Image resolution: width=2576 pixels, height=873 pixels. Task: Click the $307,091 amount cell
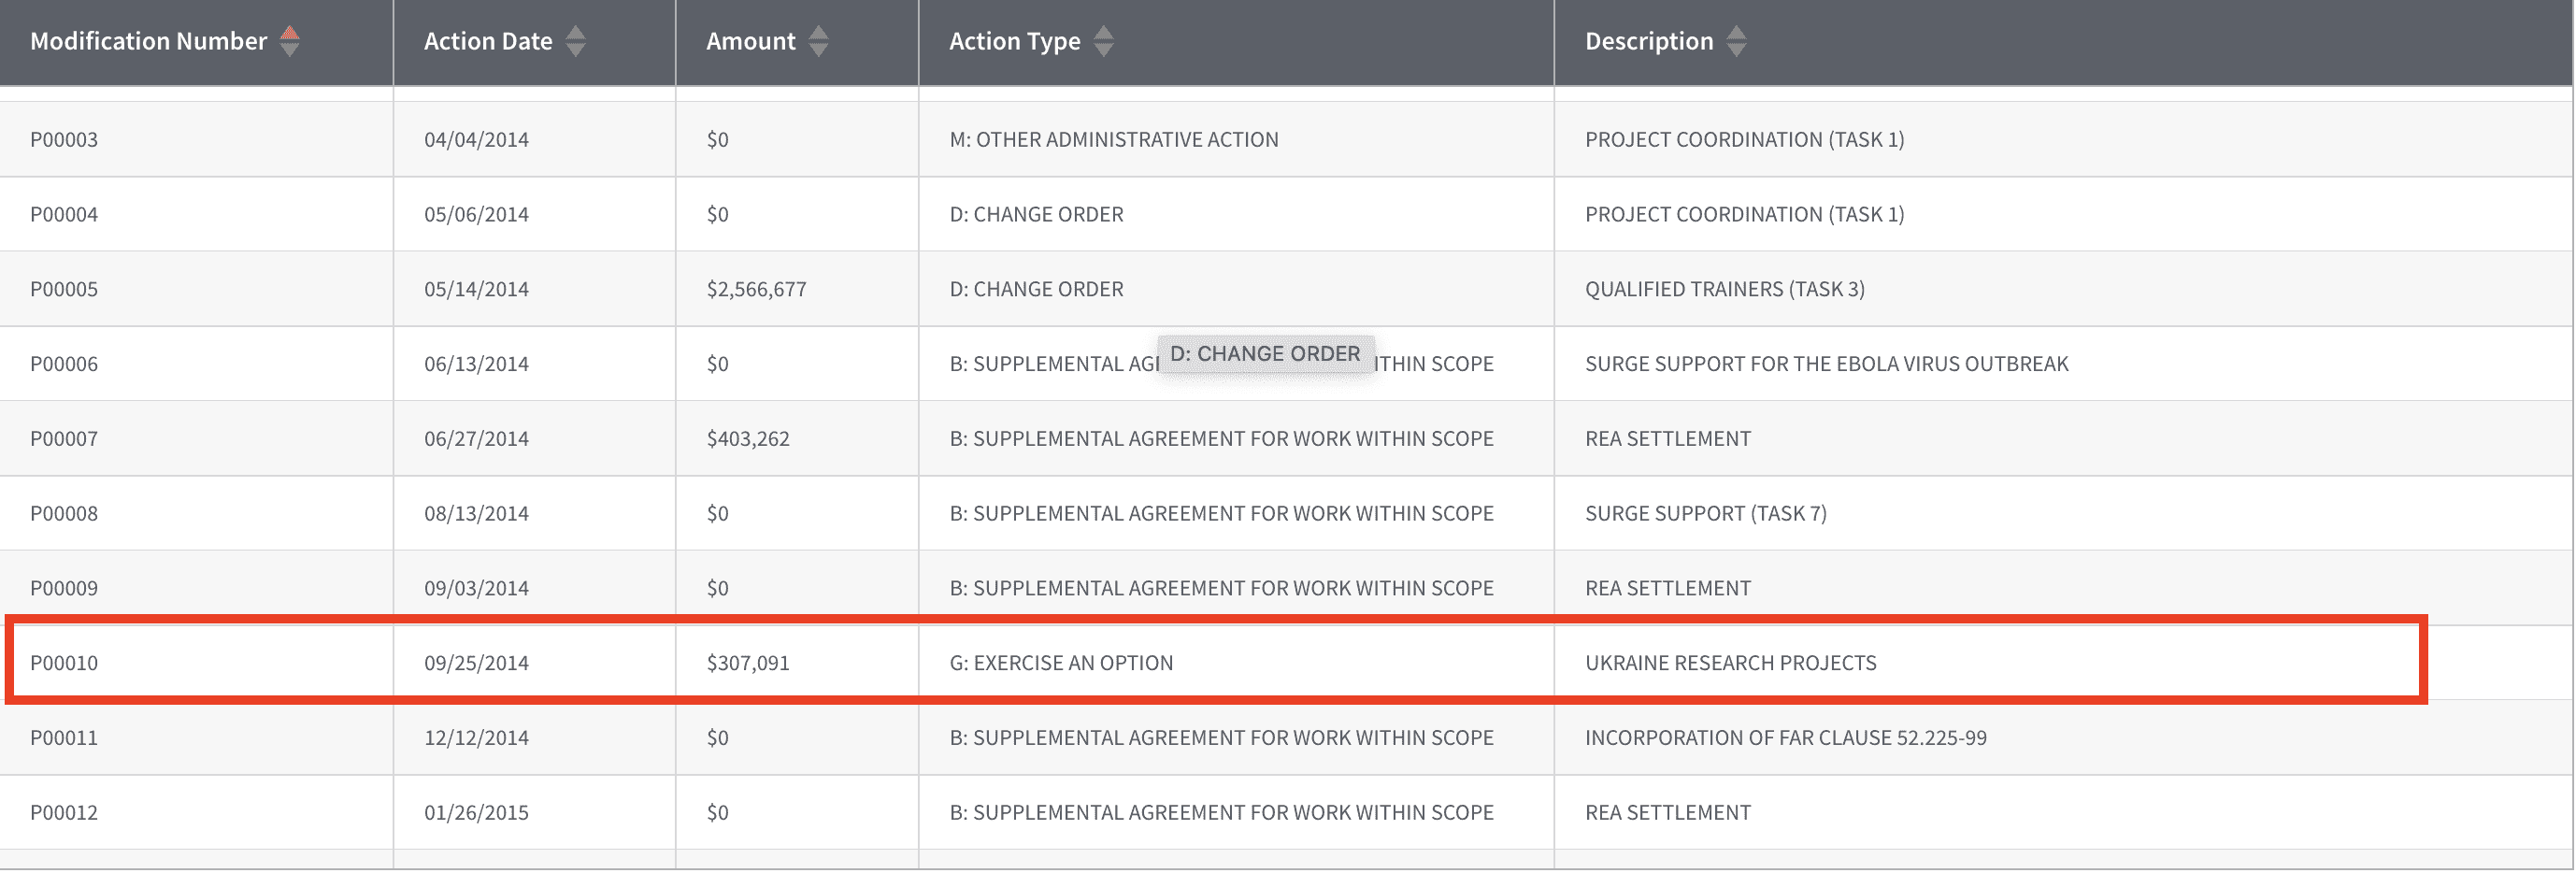[747, 663]
